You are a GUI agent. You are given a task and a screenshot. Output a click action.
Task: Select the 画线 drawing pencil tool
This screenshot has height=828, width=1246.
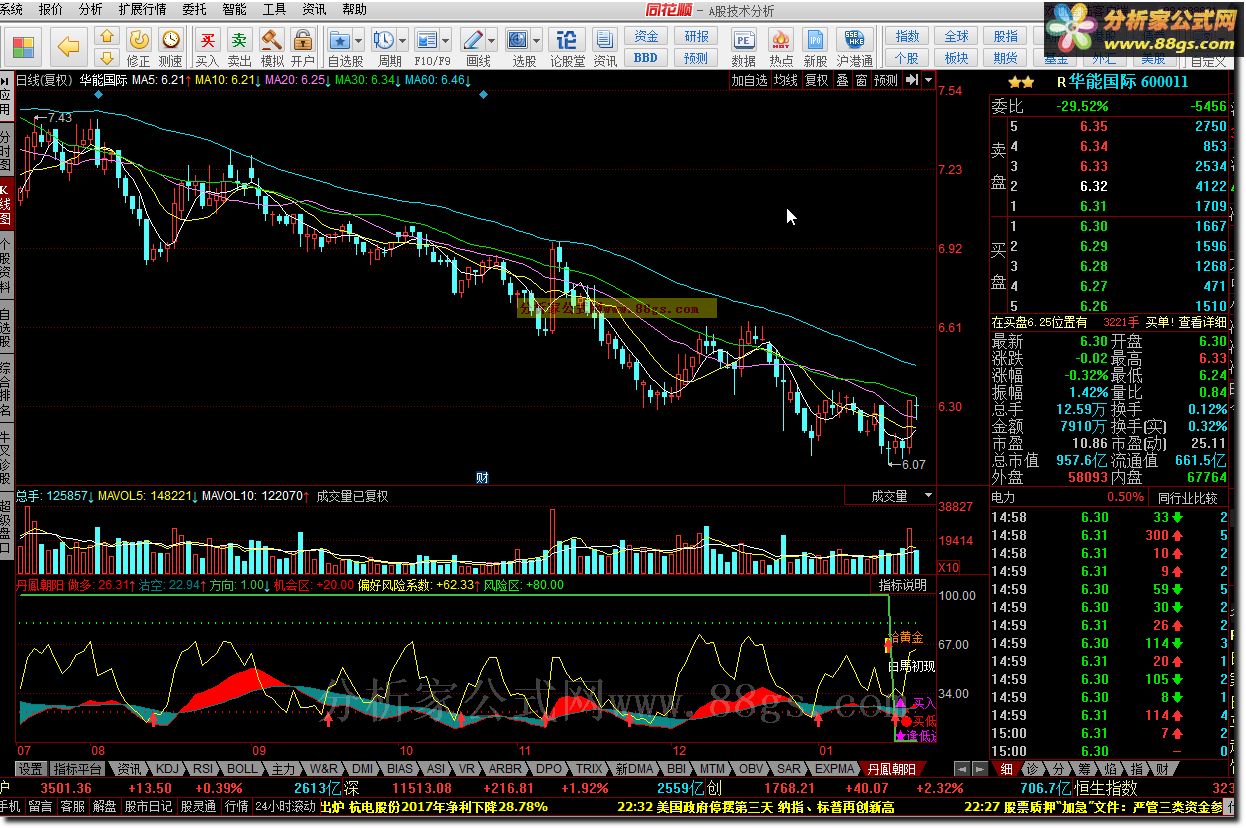pyautogui.click(x=473, y=40)
